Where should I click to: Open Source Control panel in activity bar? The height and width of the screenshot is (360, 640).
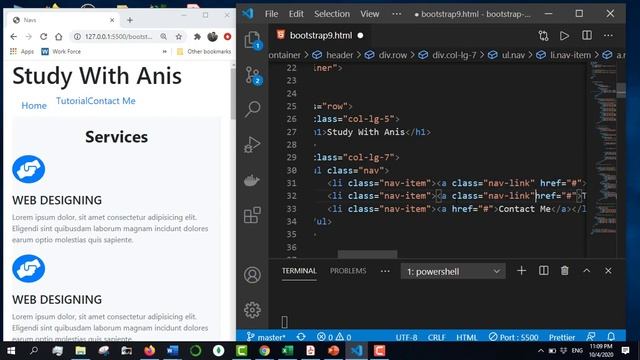pos(252,76)
